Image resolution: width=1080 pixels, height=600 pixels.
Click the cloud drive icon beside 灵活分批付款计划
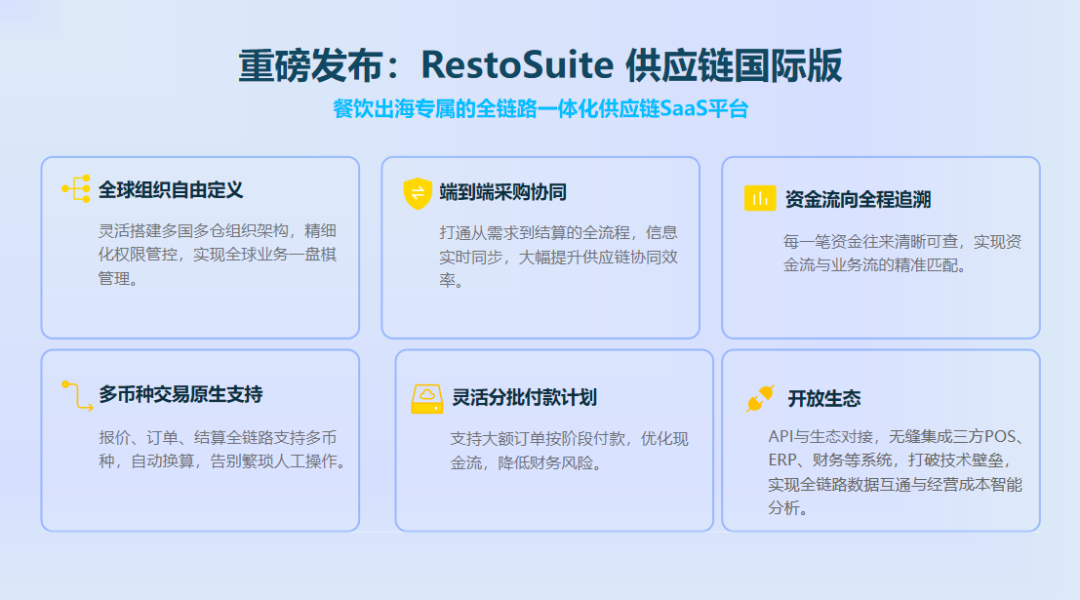427,399
